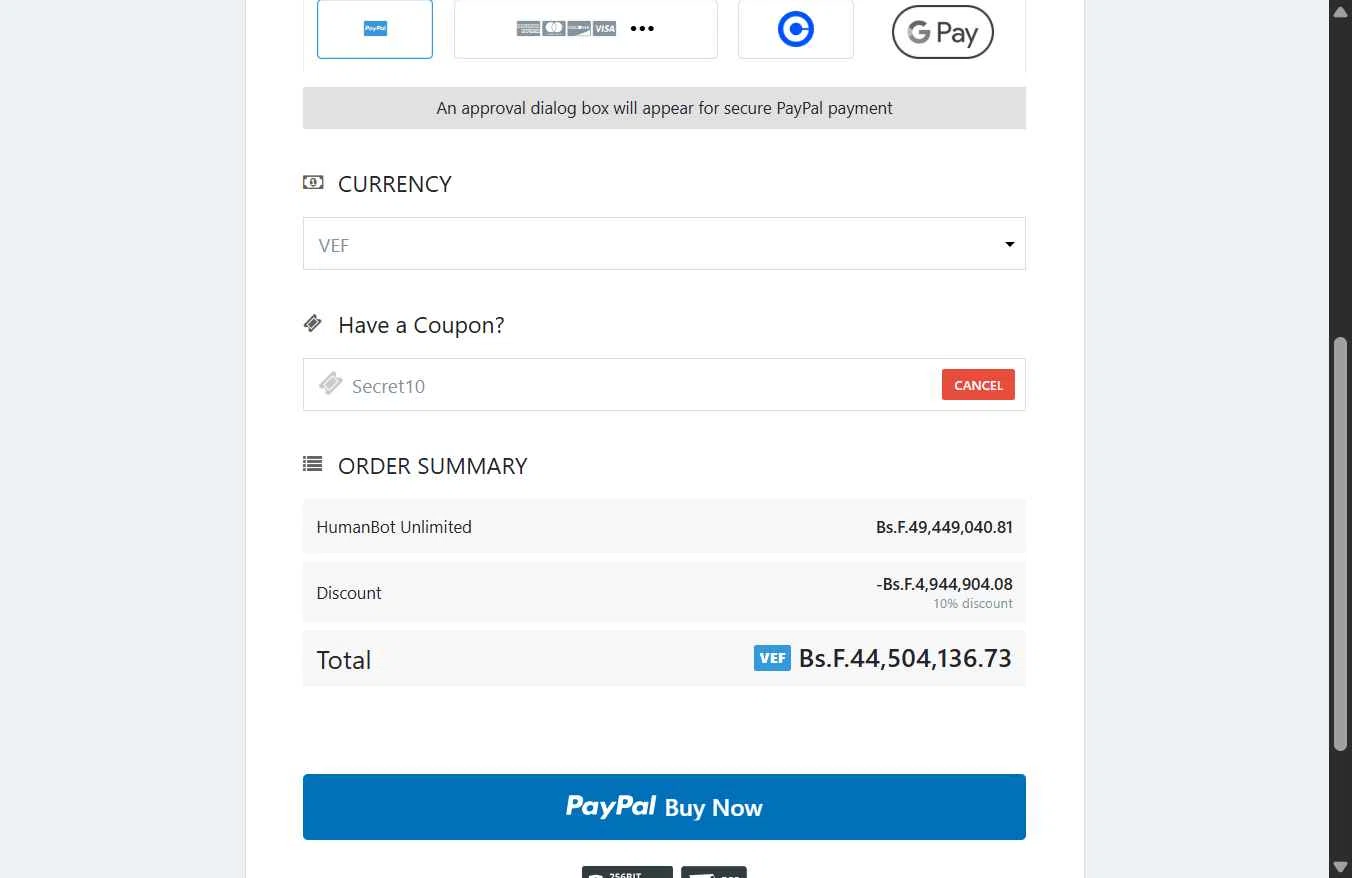Image resolution: width=1352 pixels, height=878 pixels.
Task: Click the Discount row label
Action: tap(349, 593)
